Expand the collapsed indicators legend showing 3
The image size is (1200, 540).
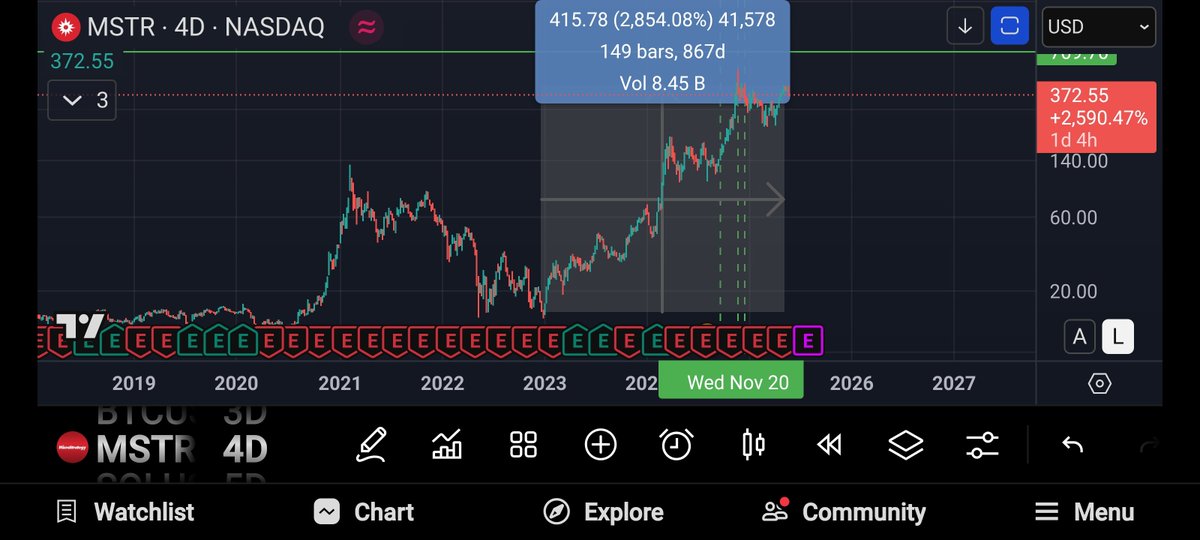(82, 100)
